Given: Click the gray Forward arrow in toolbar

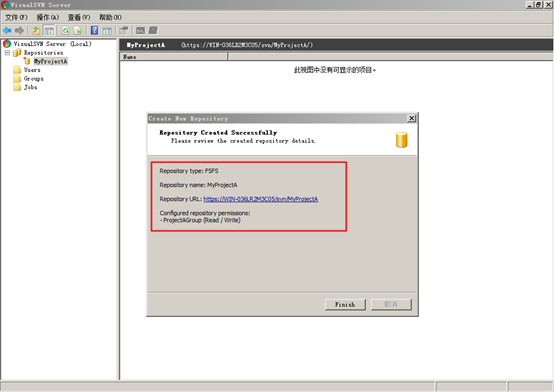Looking at the screenshot, I should pyautogui.click(x=19, y=30).
